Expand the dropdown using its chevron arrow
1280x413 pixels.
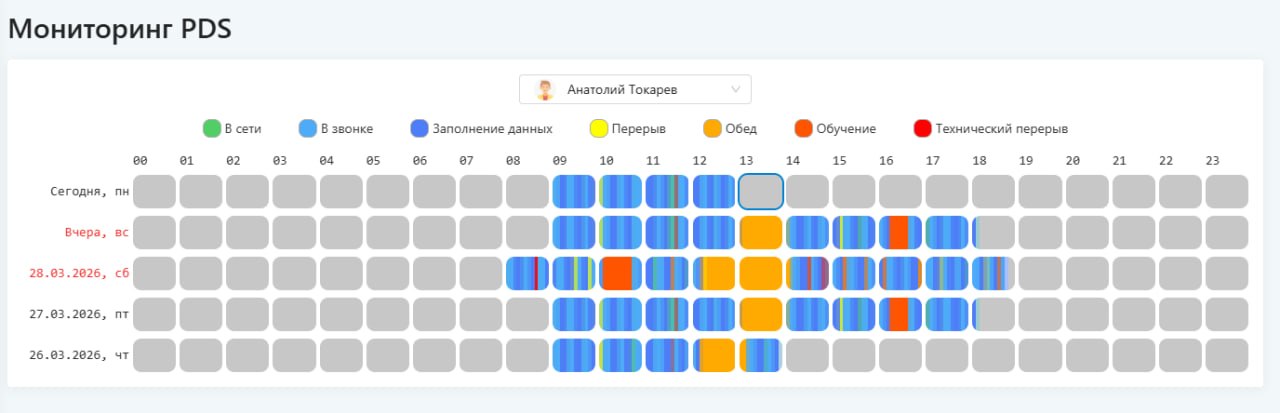pos(736,90)
